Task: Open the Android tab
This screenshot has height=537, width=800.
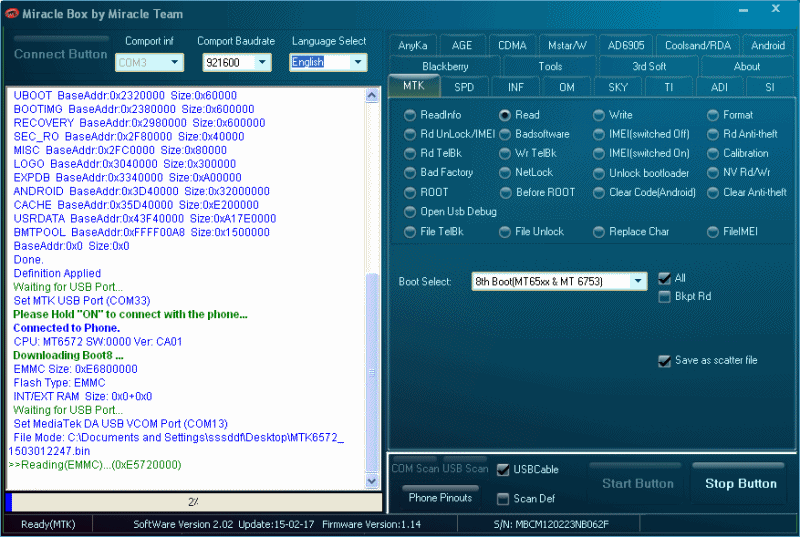Action: (x=767, y=45)
